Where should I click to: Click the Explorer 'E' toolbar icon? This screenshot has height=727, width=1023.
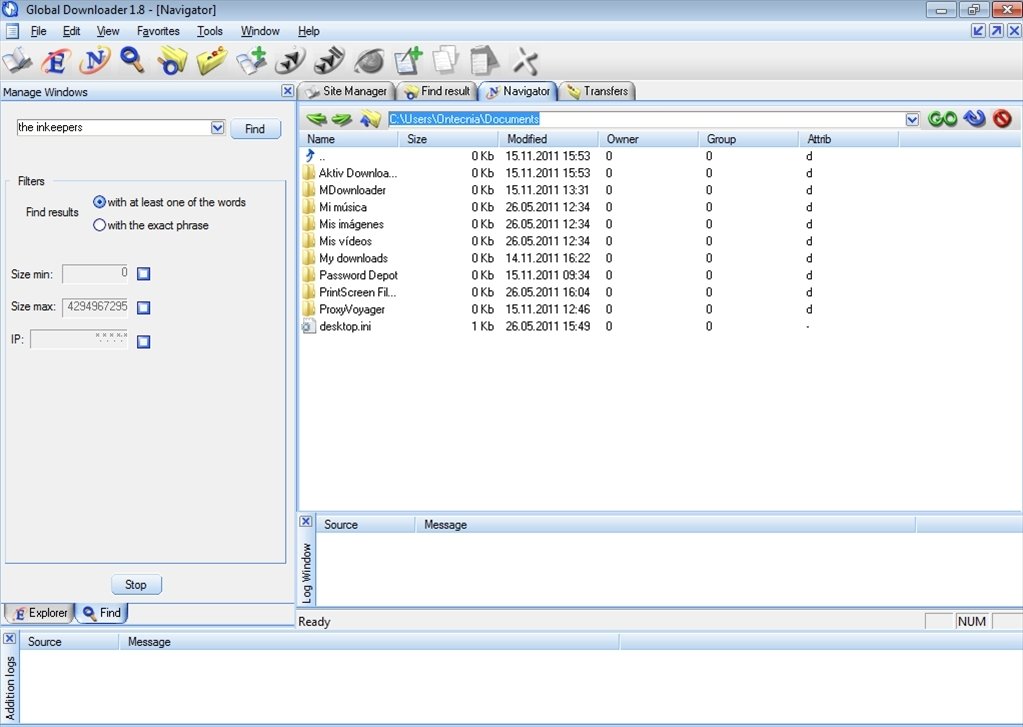[x=56, y=61]
